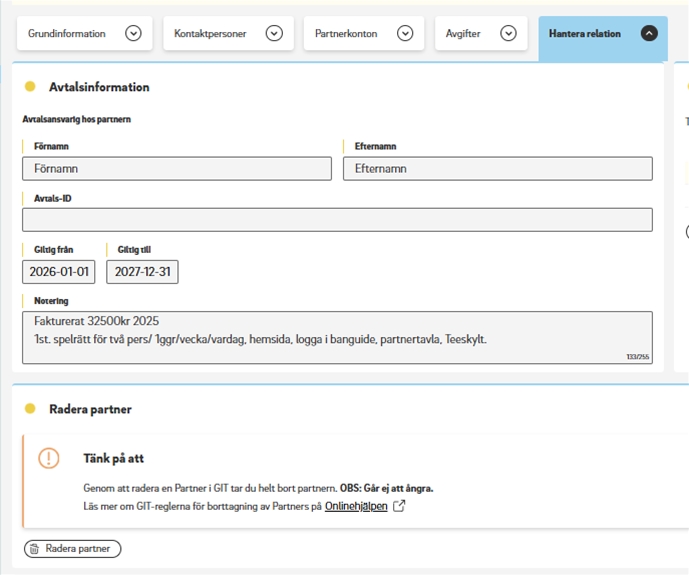Expand the Grundinformation section chevron
Viewport: 689px width, 575px height.
[x=133, y=34]
